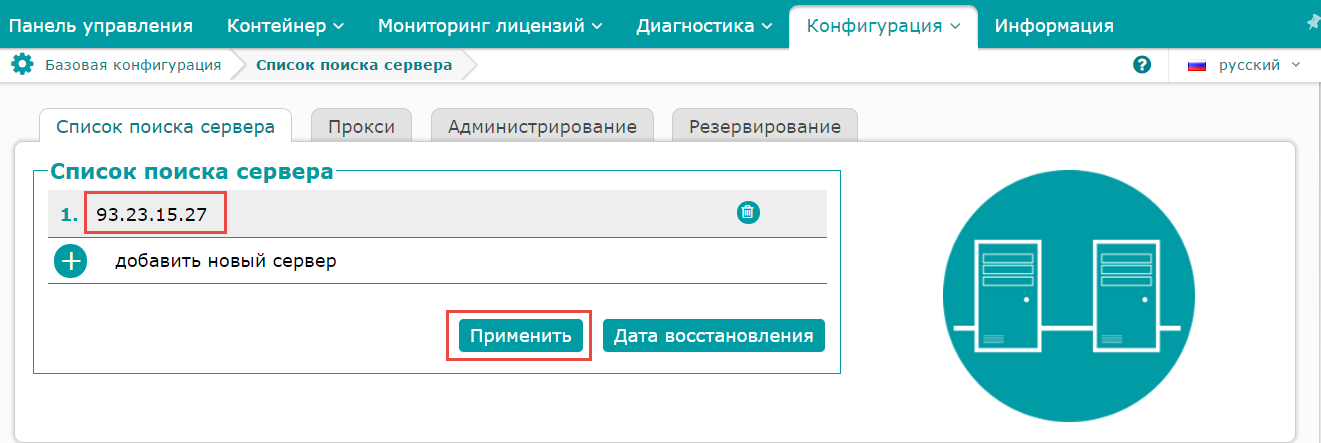Click the plus icon to add server
The image size is (1321, 443).
point(70,261)
